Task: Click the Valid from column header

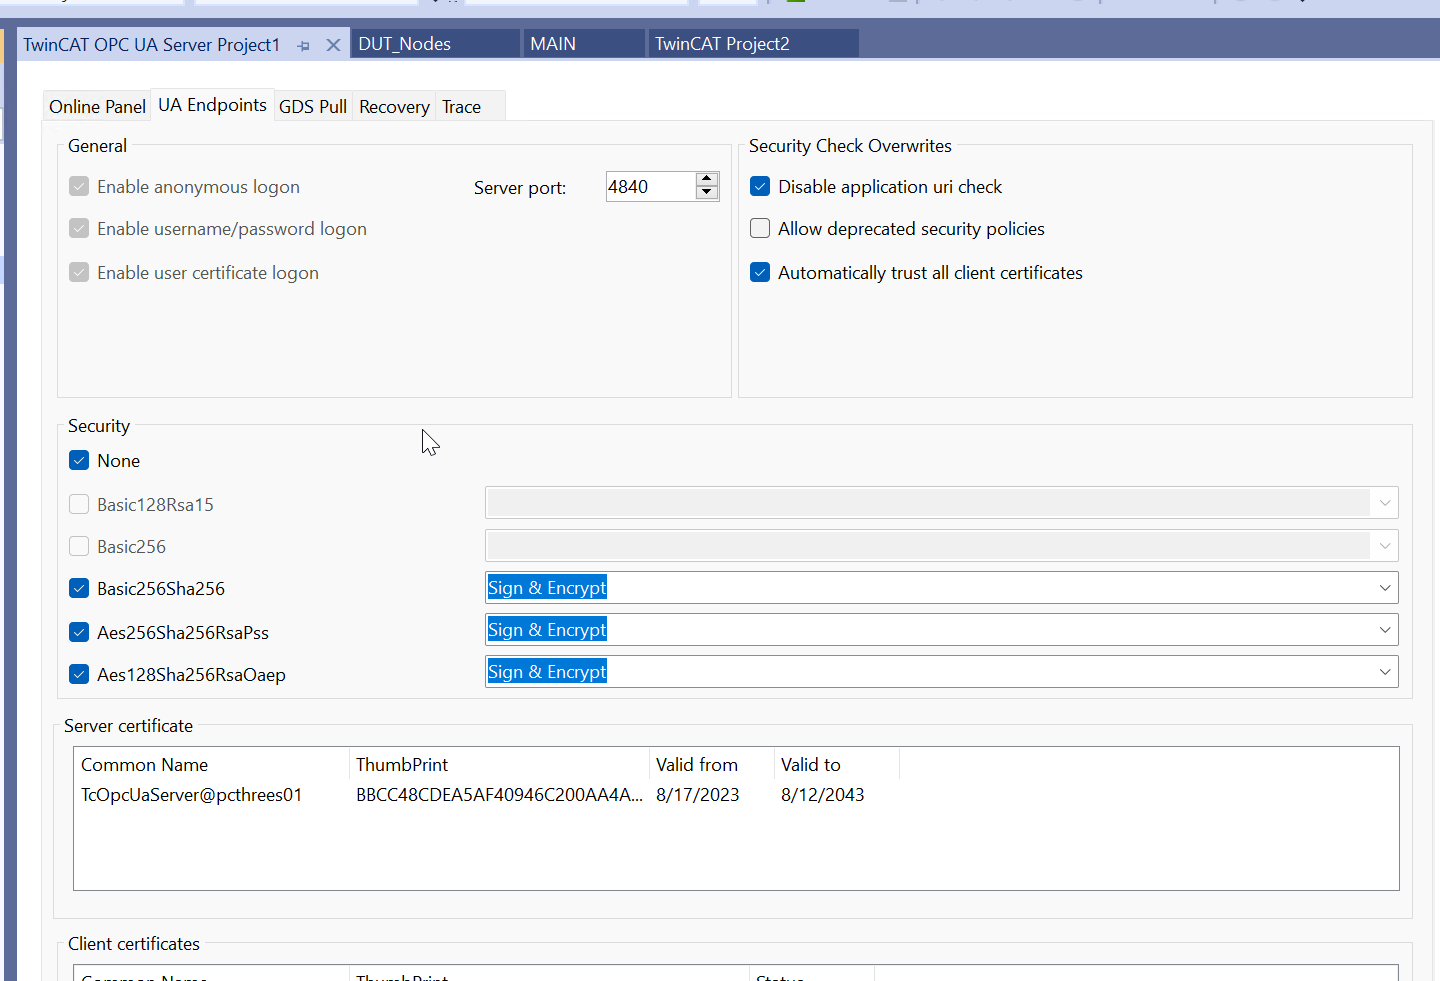Action: tap(711, 765)
